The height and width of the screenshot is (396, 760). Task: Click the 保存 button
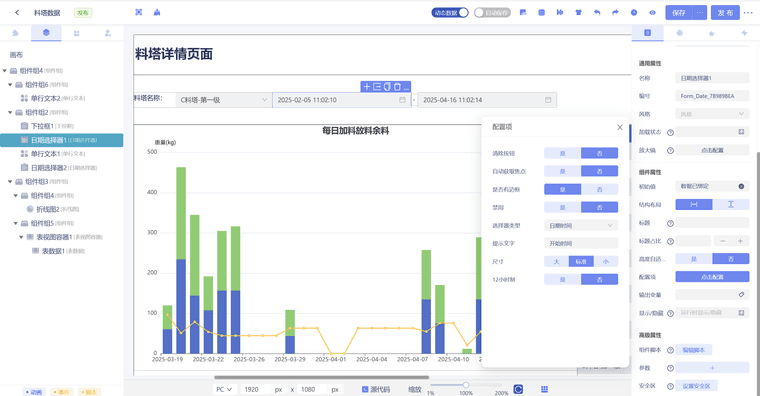coord(679,13)
